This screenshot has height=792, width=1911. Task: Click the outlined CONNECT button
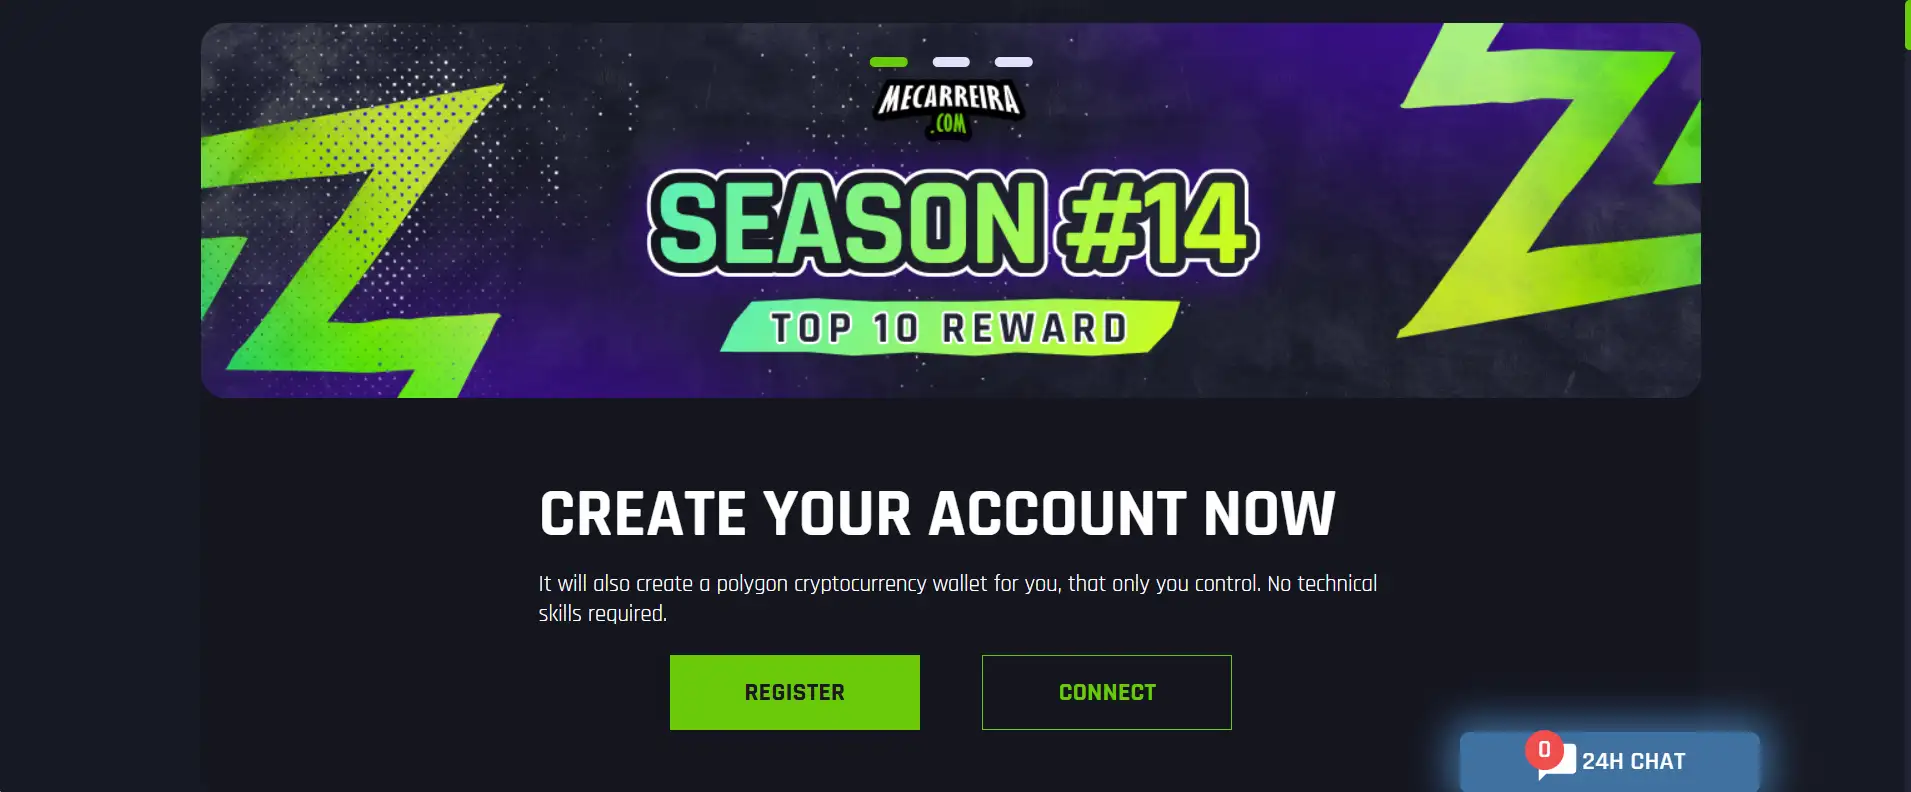coord(1107,692)
